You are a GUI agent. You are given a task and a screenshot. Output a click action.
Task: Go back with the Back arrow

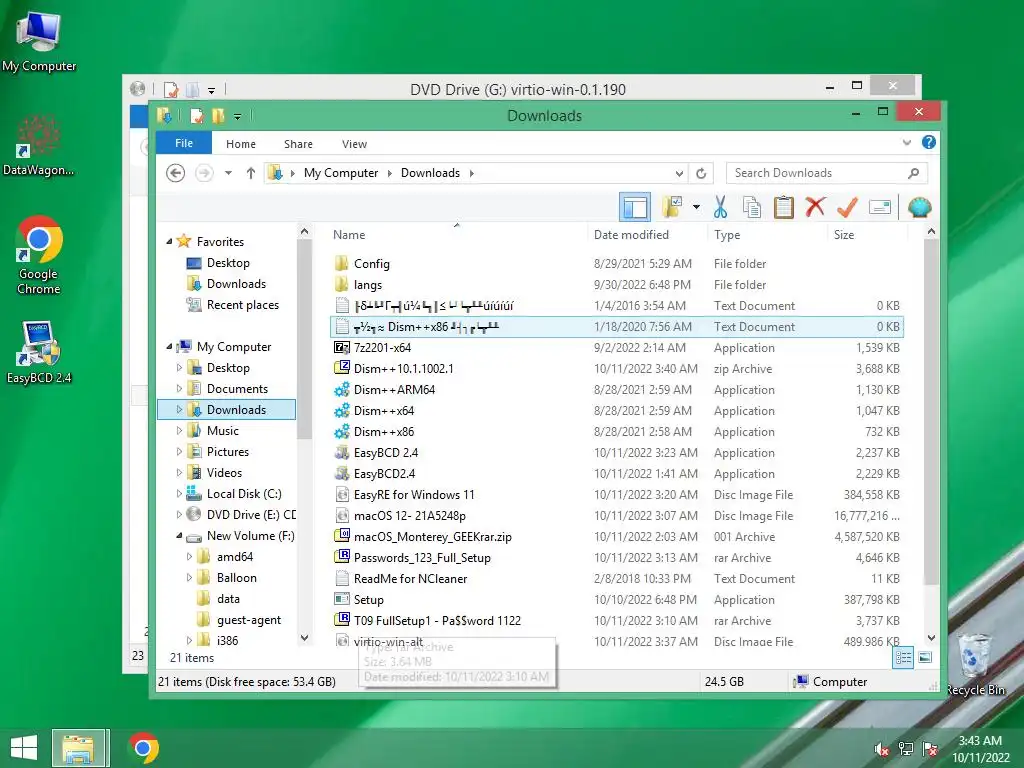[x=175, y=173]
